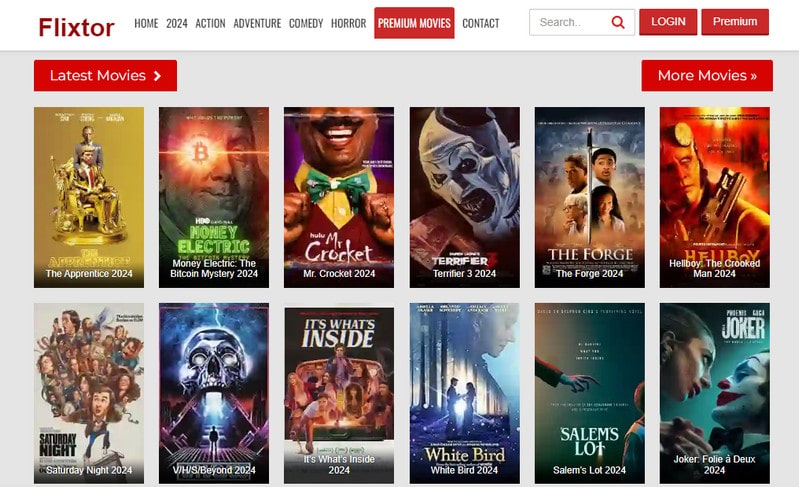Open the 2024 menu category
Screen dimensions: 799x487
177,23
